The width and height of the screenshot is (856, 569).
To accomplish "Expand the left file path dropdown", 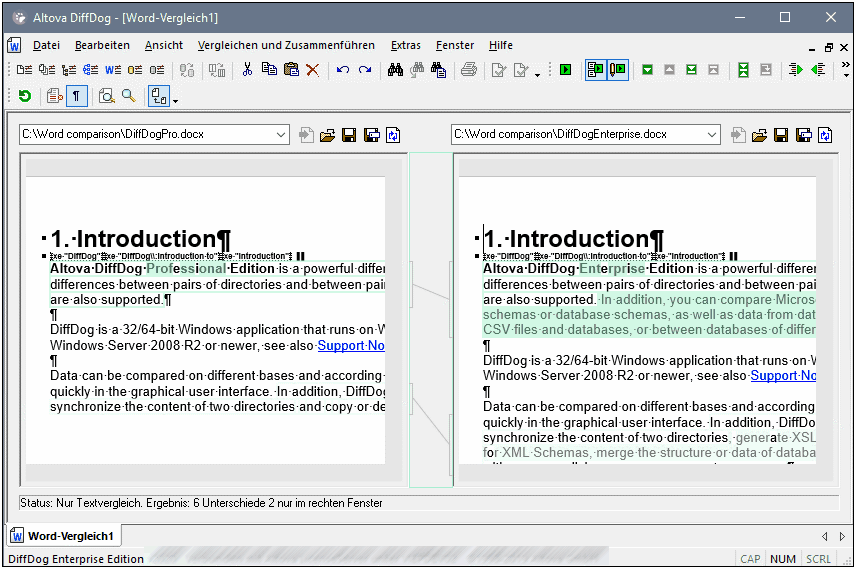I will pyautogui.click(x=279, y=135).
